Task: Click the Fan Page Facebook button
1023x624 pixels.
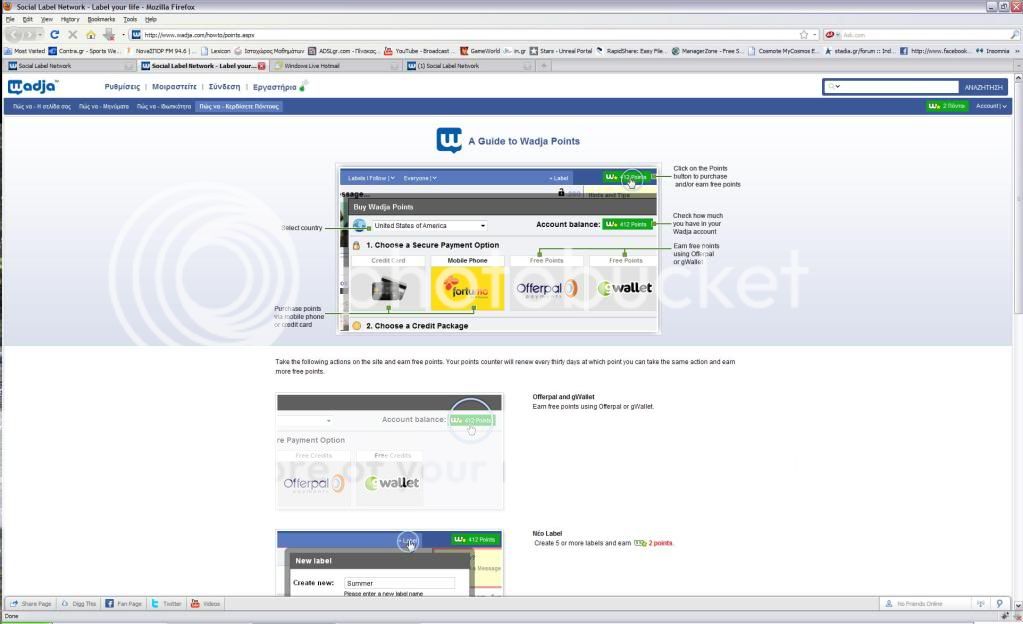Action: [x=123, y=604]
